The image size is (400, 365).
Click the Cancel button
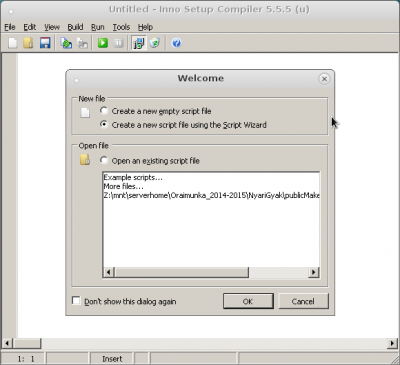(303, 301)
